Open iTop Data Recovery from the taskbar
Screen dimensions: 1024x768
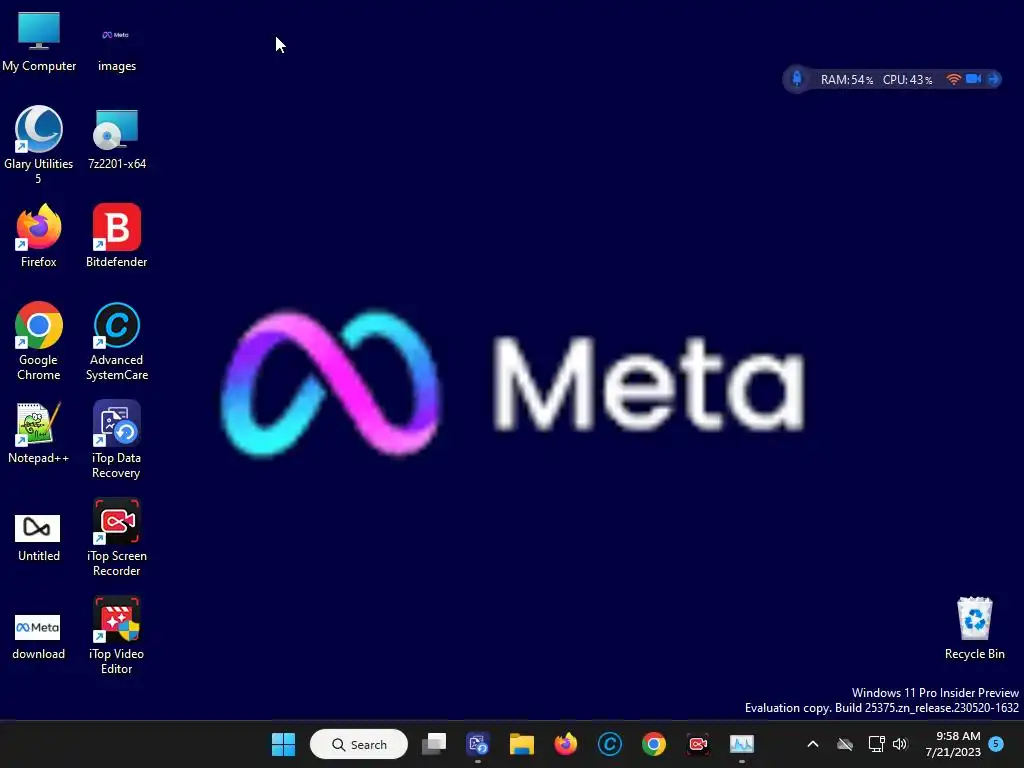point(477,744)
